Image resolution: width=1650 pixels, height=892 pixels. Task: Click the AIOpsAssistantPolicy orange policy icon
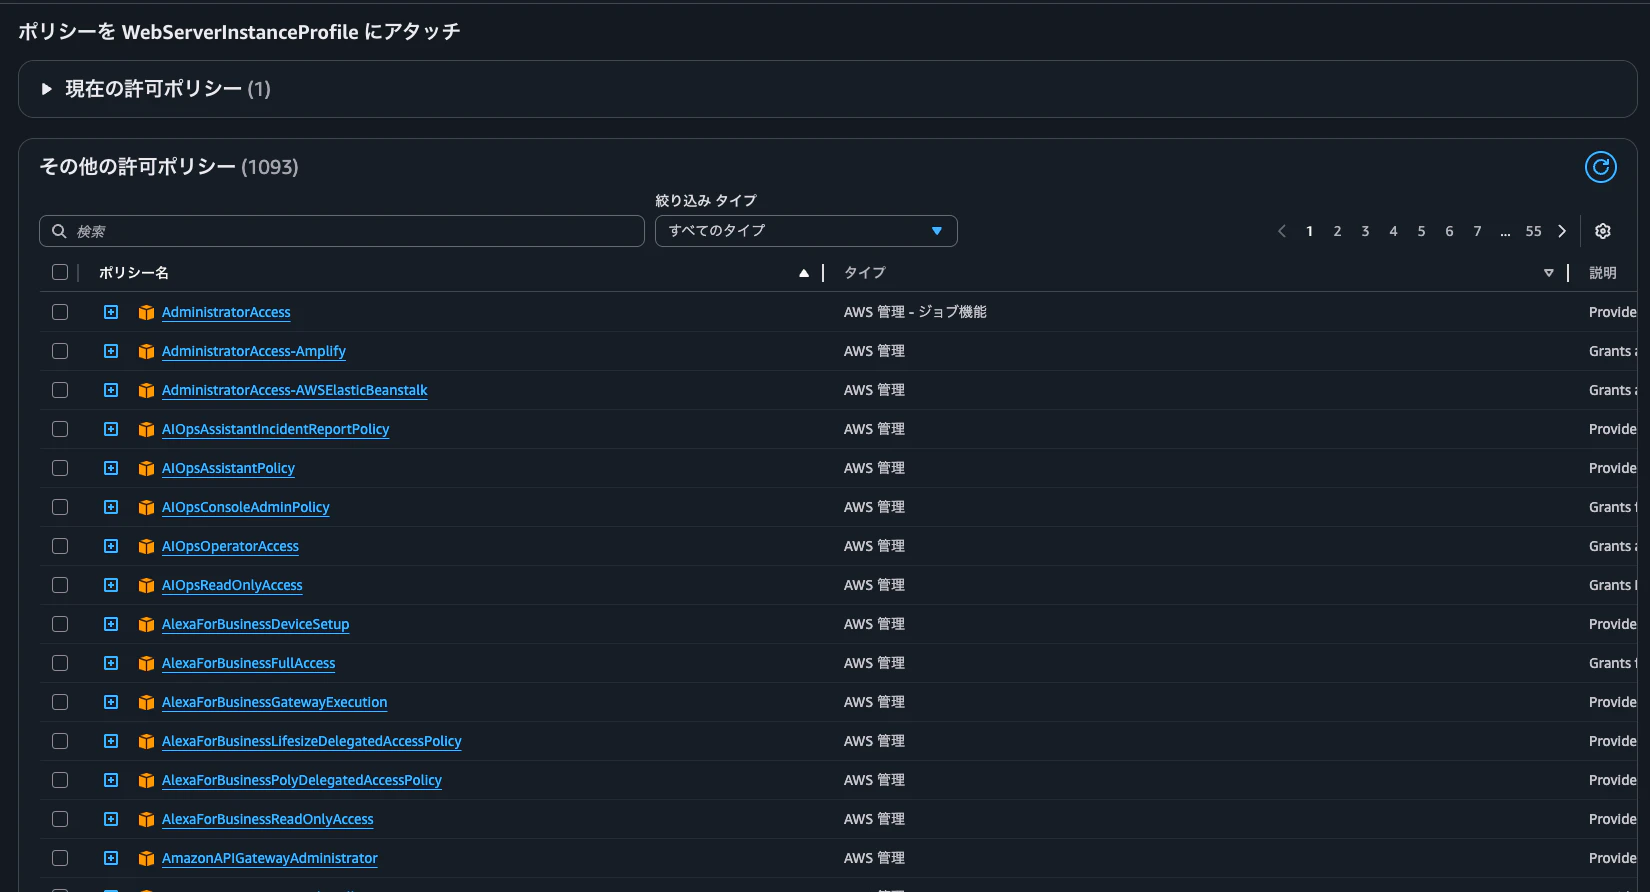coord(146,468)
